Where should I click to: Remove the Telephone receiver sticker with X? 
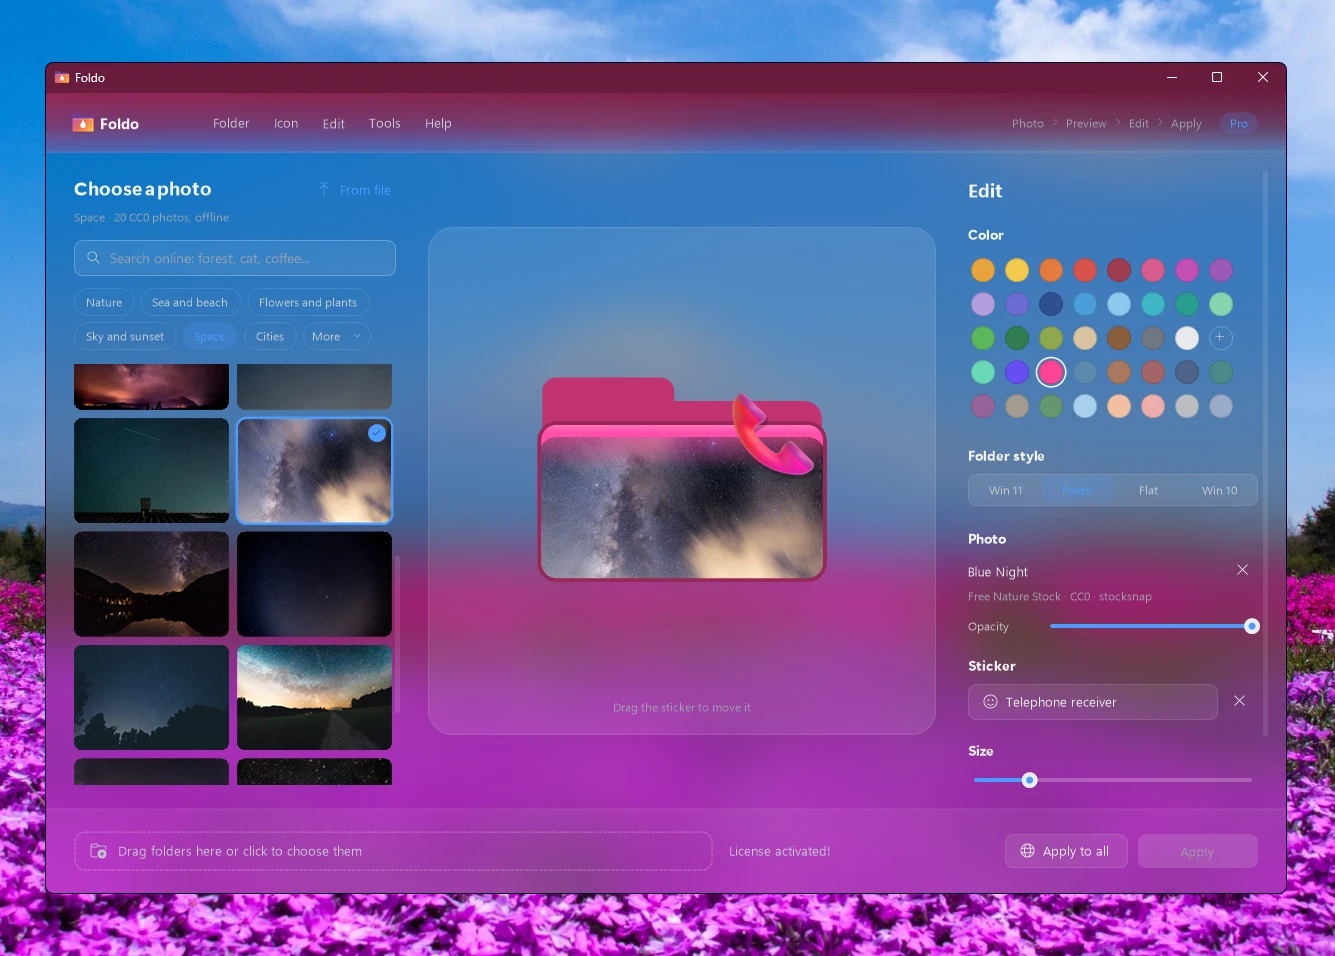click(x=1239, y=701)
